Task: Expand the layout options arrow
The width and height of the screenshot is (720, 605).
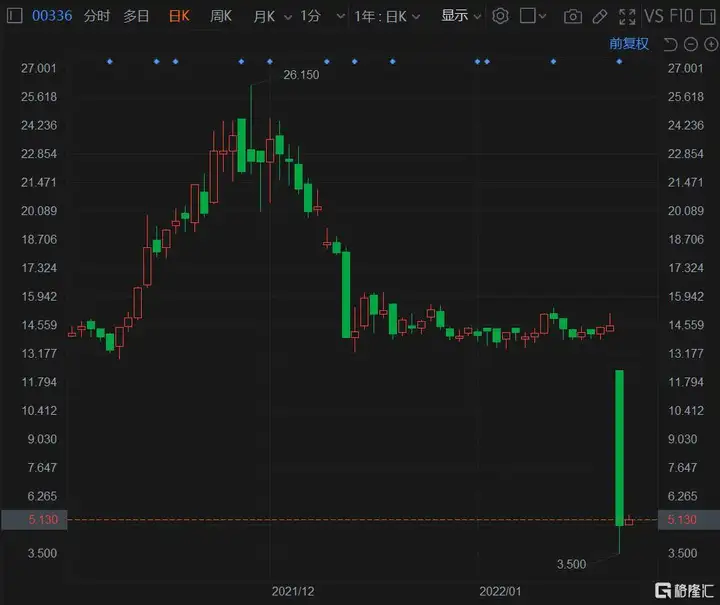Action: (x=542, y=17)
